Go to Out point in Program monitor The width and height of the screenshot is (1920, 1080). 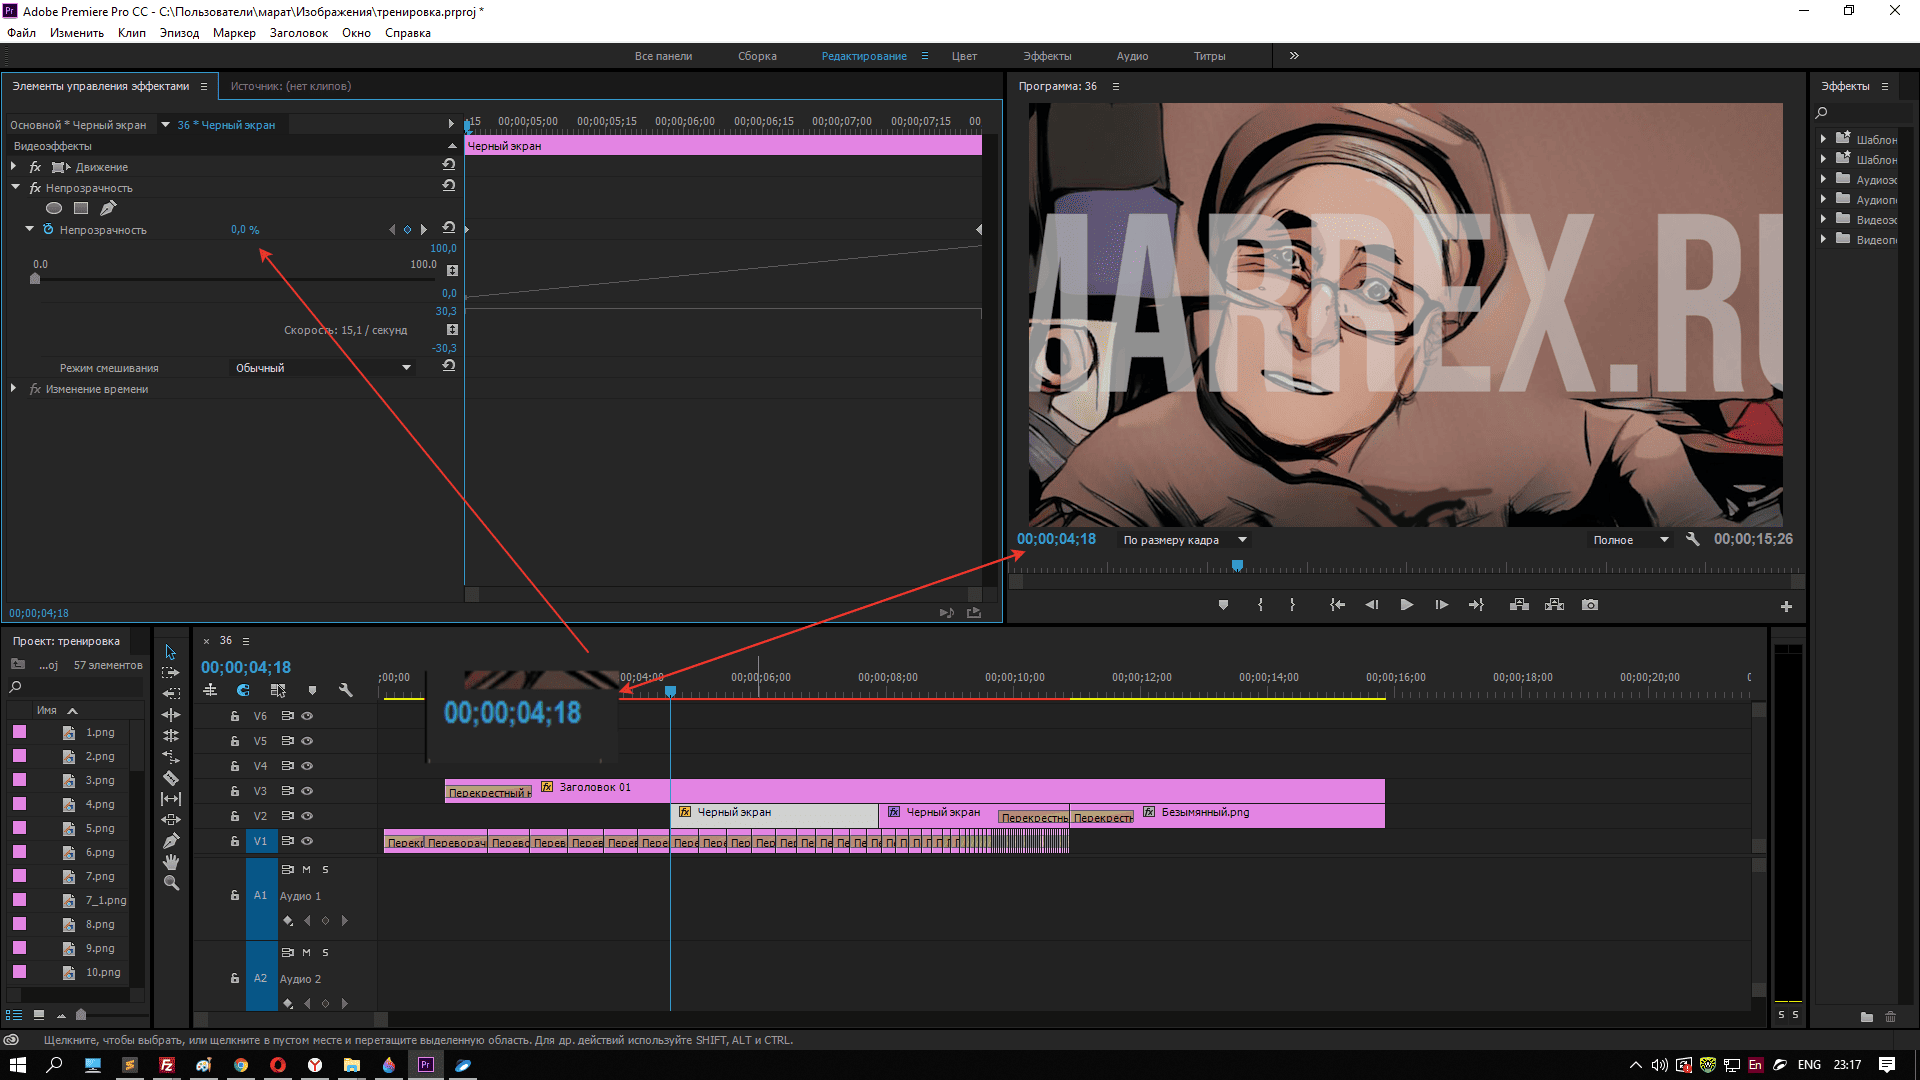pyautogui.click(x=1476, y=605)
